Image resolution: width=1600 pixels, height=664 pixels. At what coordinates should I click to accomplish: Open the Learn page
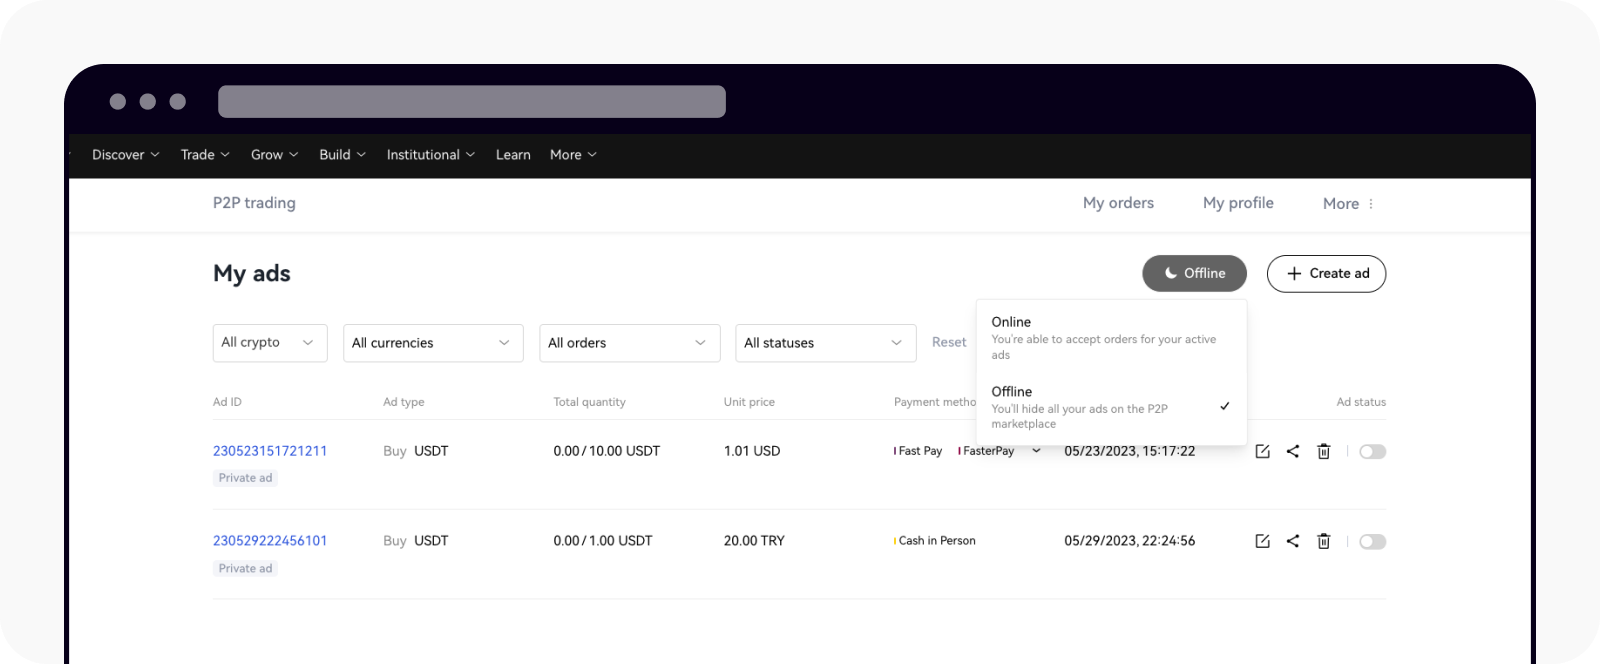513,155
